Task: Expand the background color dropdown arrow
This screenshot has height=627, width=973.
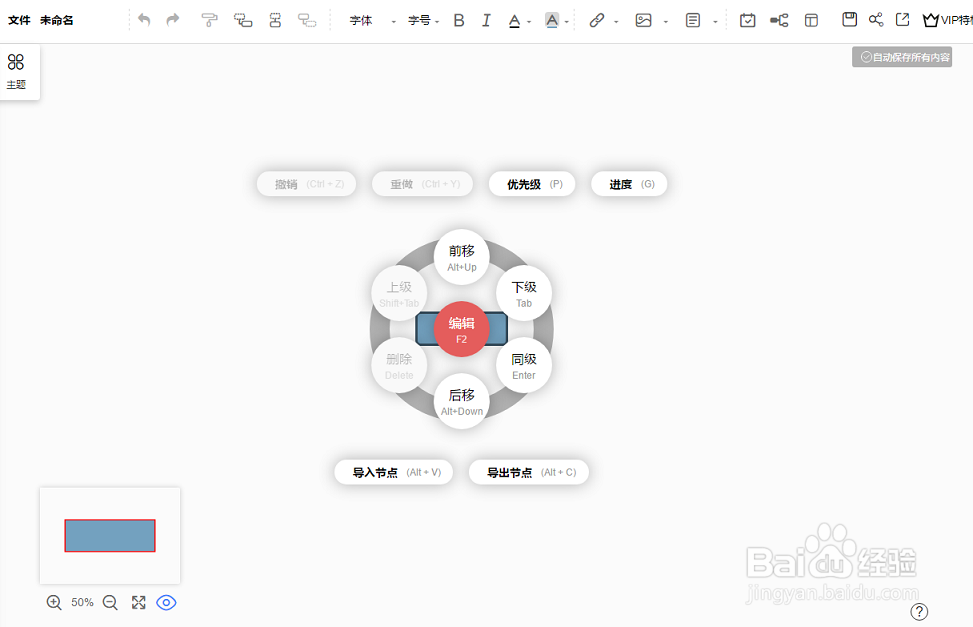Action: point(566,22)
